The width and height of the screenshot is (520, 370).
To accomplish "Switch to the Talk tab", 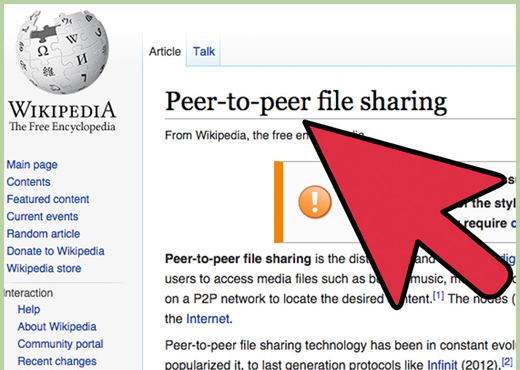I will (204, 52).
